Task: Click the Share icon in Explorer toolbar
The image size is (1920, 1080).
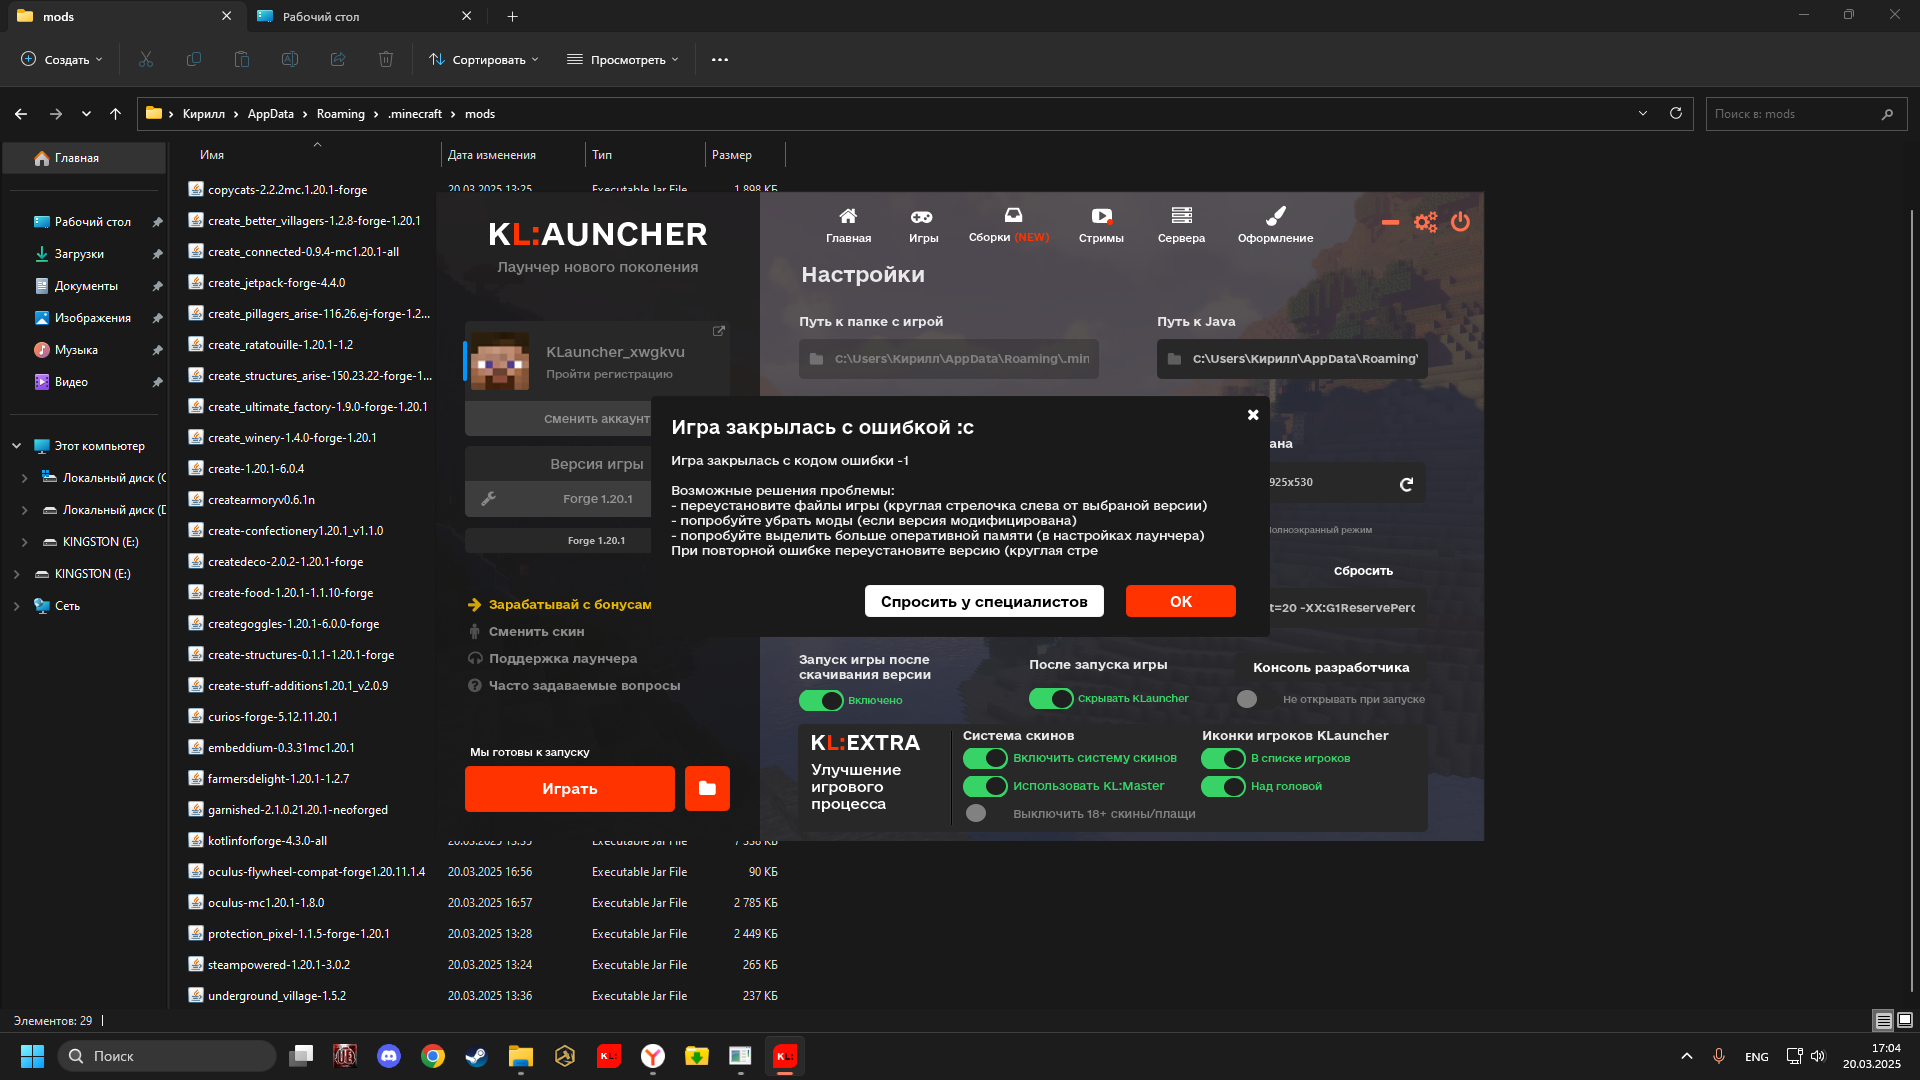Action: click(x=338, y=59)
